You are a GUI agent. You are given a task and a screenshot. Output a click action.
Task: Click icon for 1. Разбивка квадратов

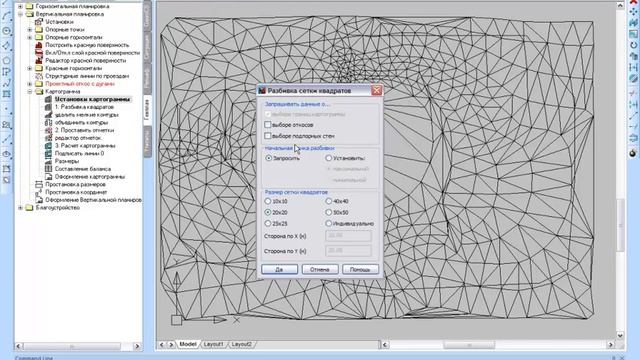tap(48, 107)
